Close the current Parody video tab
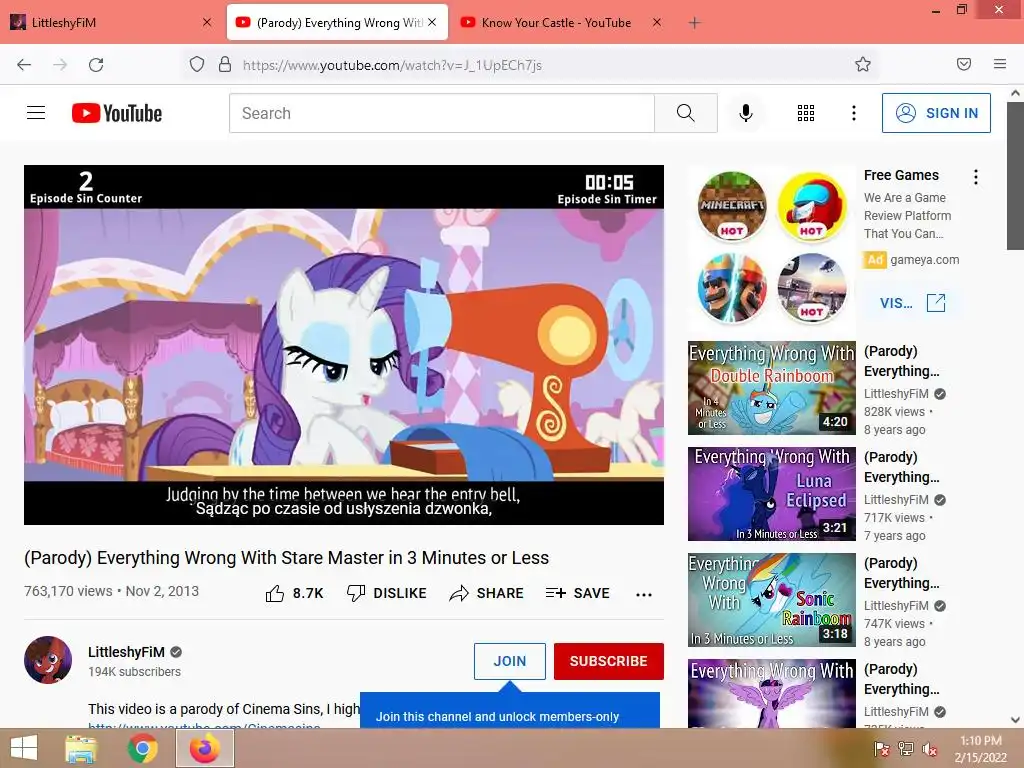The image size is (1024, 768). tap(432, 22)
